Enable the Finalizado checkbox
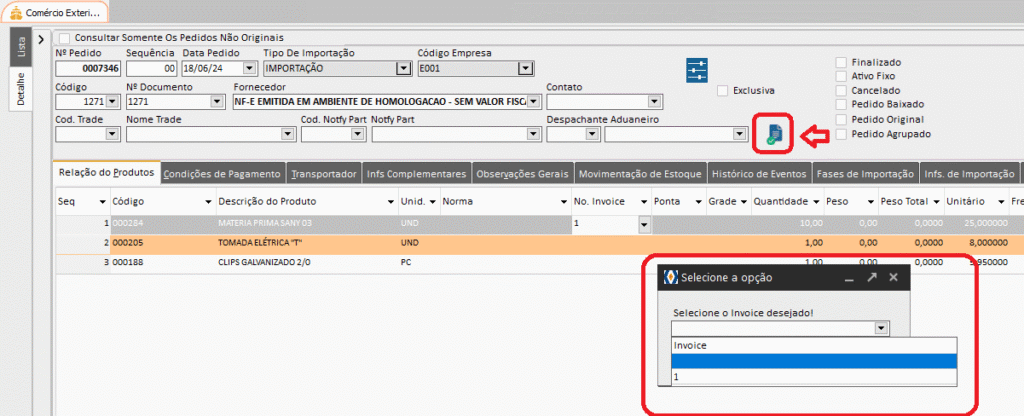The image size is (1024, 416). click(841, 62)
